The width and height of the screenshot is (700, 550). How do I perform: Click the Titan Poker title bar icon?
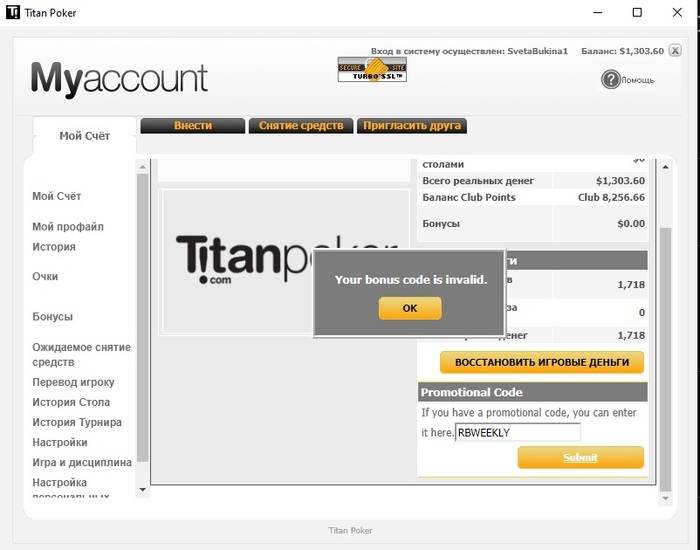pos(12,12)
